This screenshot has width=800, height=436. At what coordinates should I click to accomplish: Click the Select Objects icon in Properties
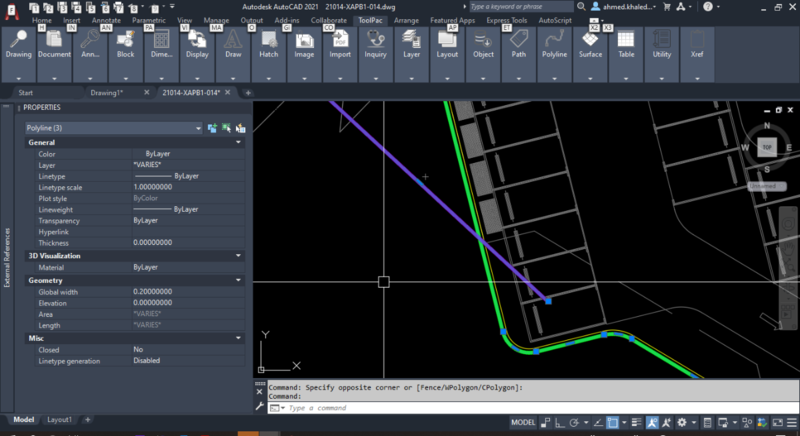click(x=226, y=128)
